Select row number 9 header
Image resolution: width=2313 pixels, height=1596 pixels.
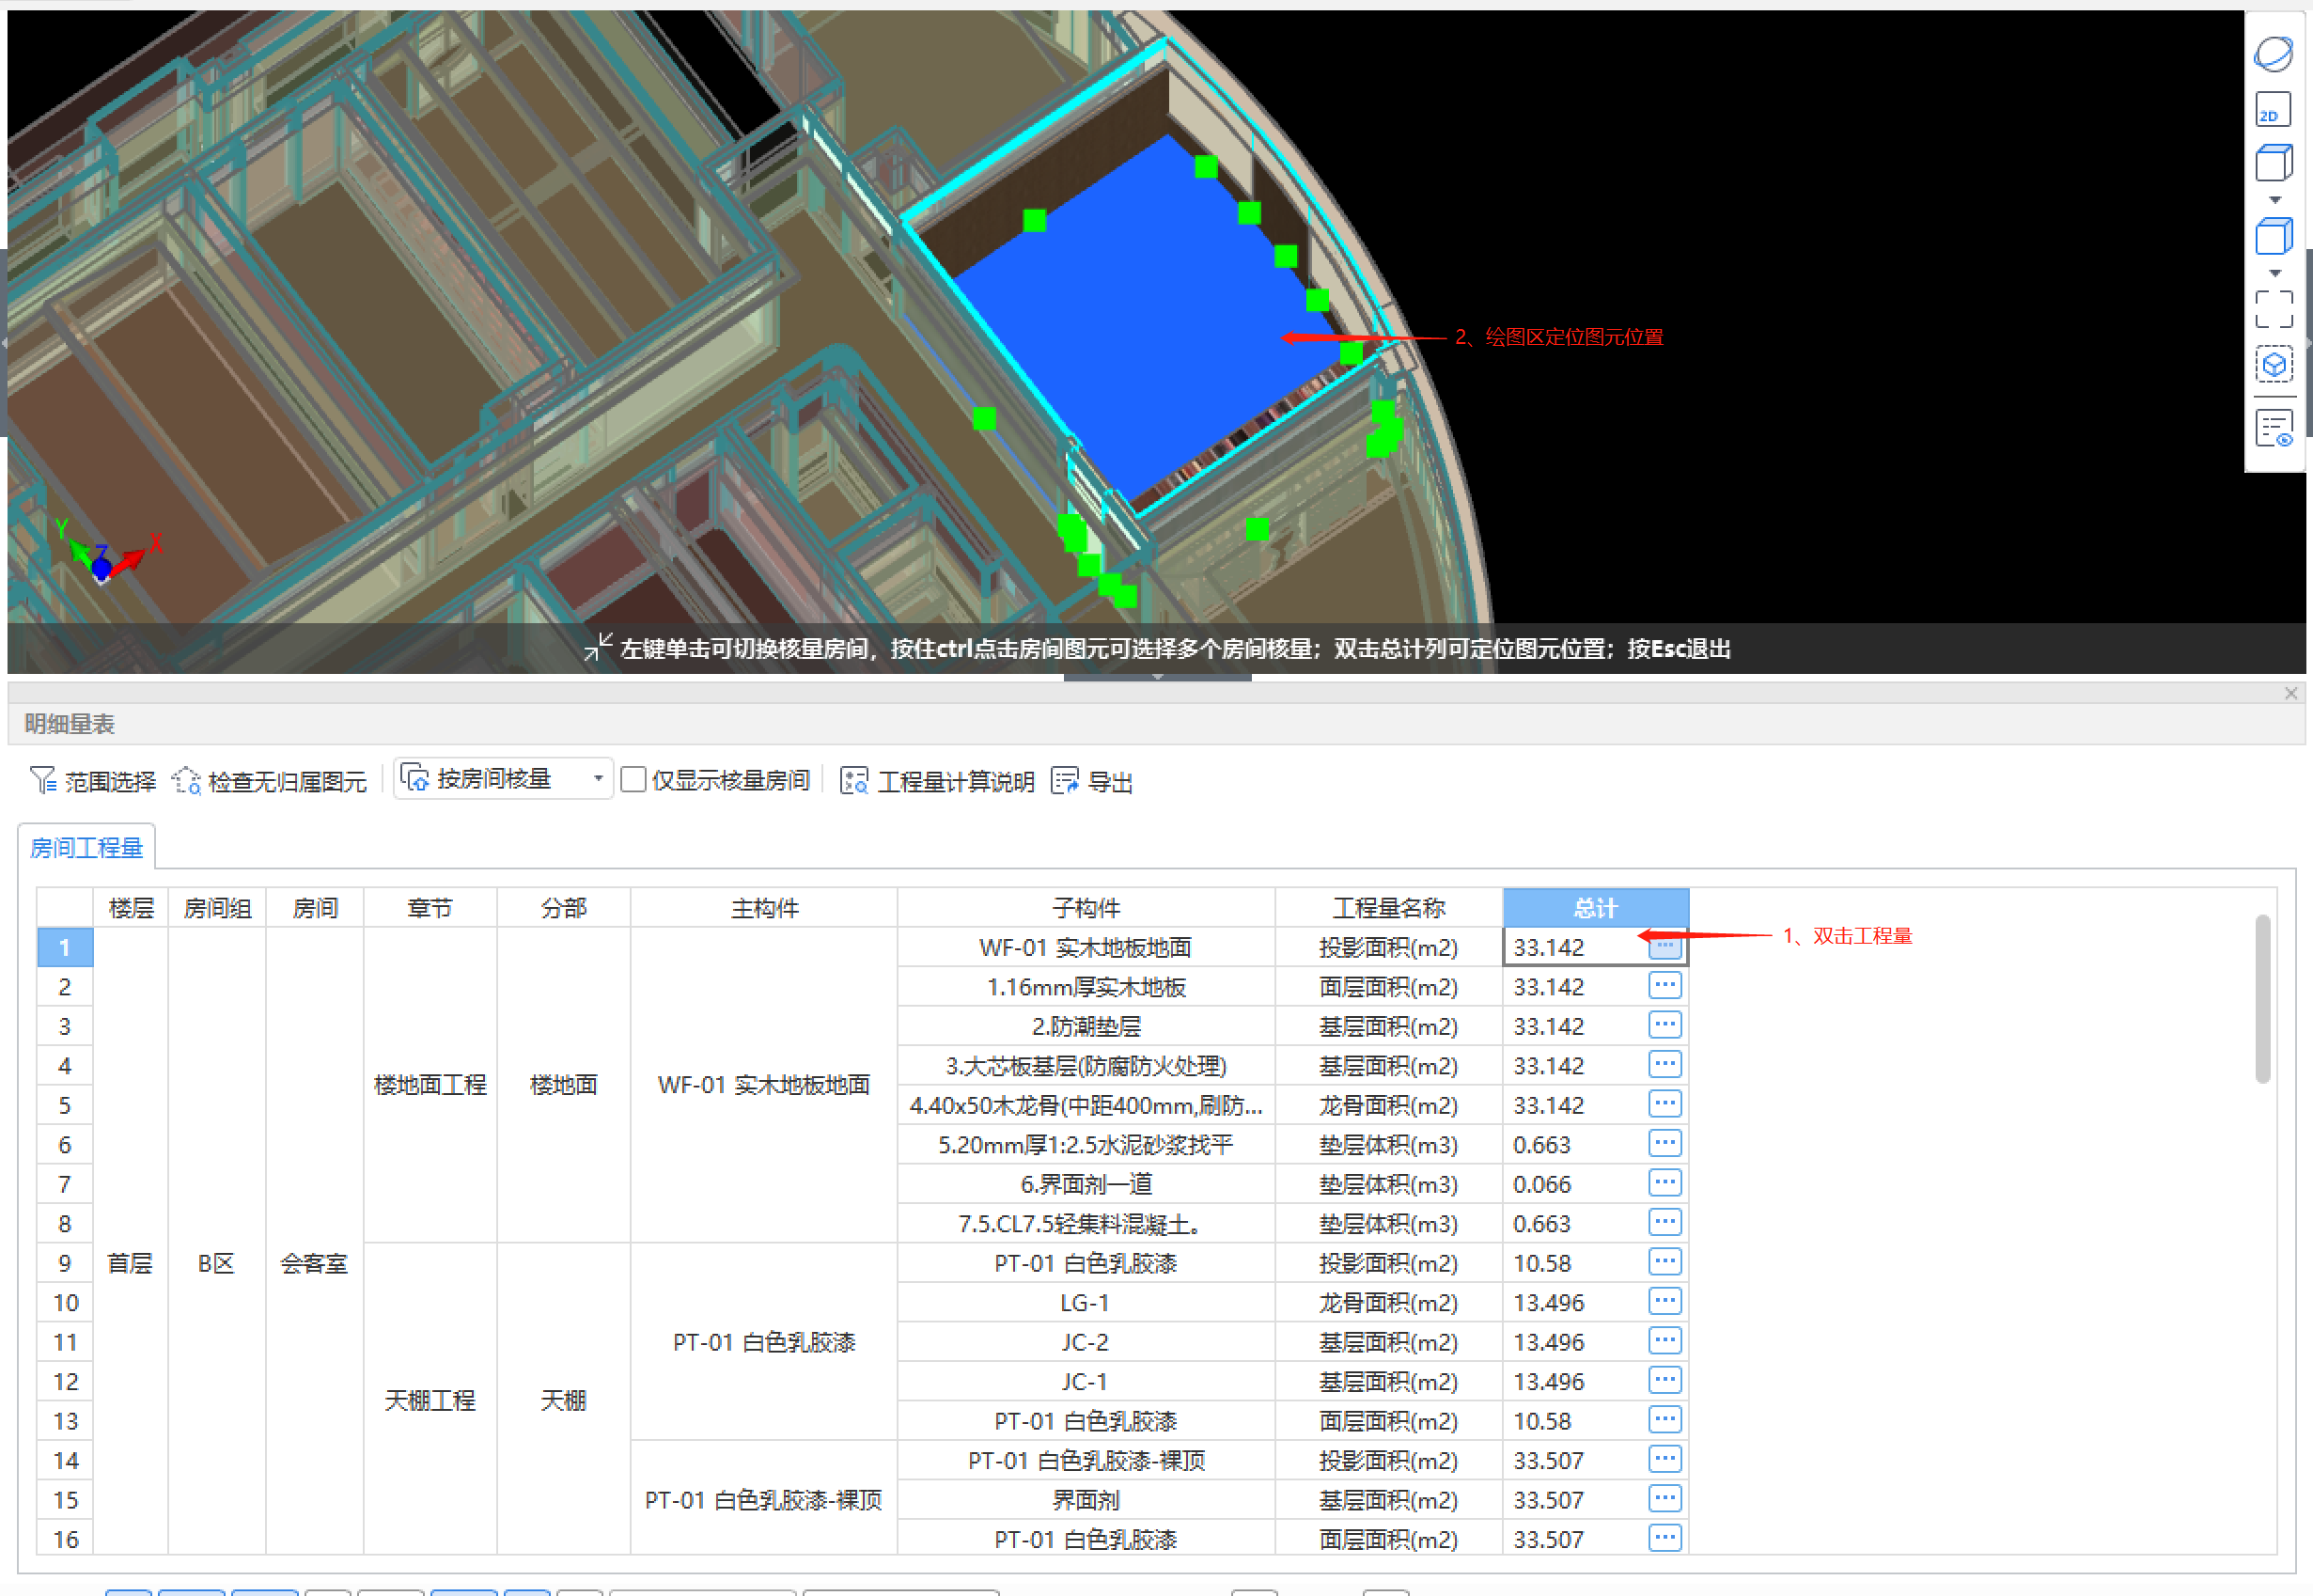coord(65,1263)
